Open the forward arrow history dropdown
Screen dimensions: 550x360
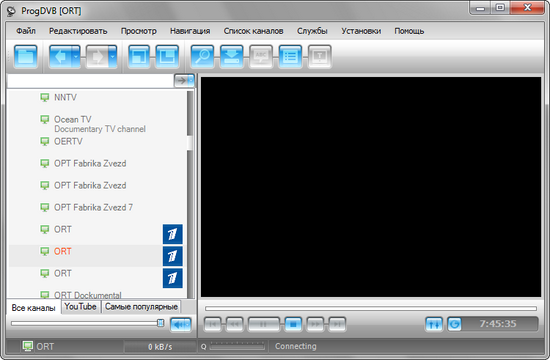coord(113,56)
